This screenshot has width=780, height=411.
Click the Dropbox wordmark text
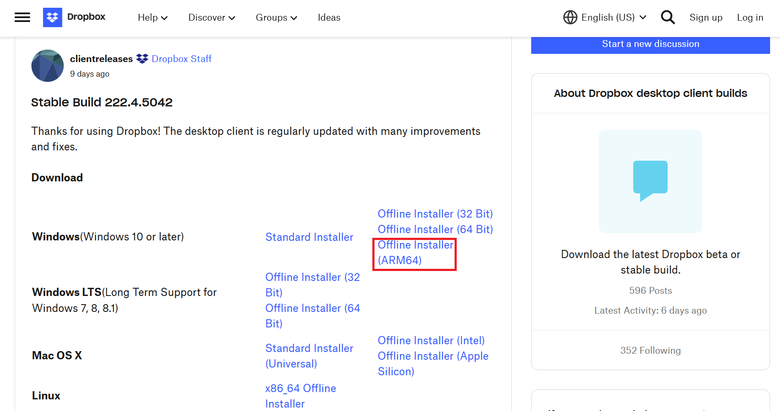[86, 17]
